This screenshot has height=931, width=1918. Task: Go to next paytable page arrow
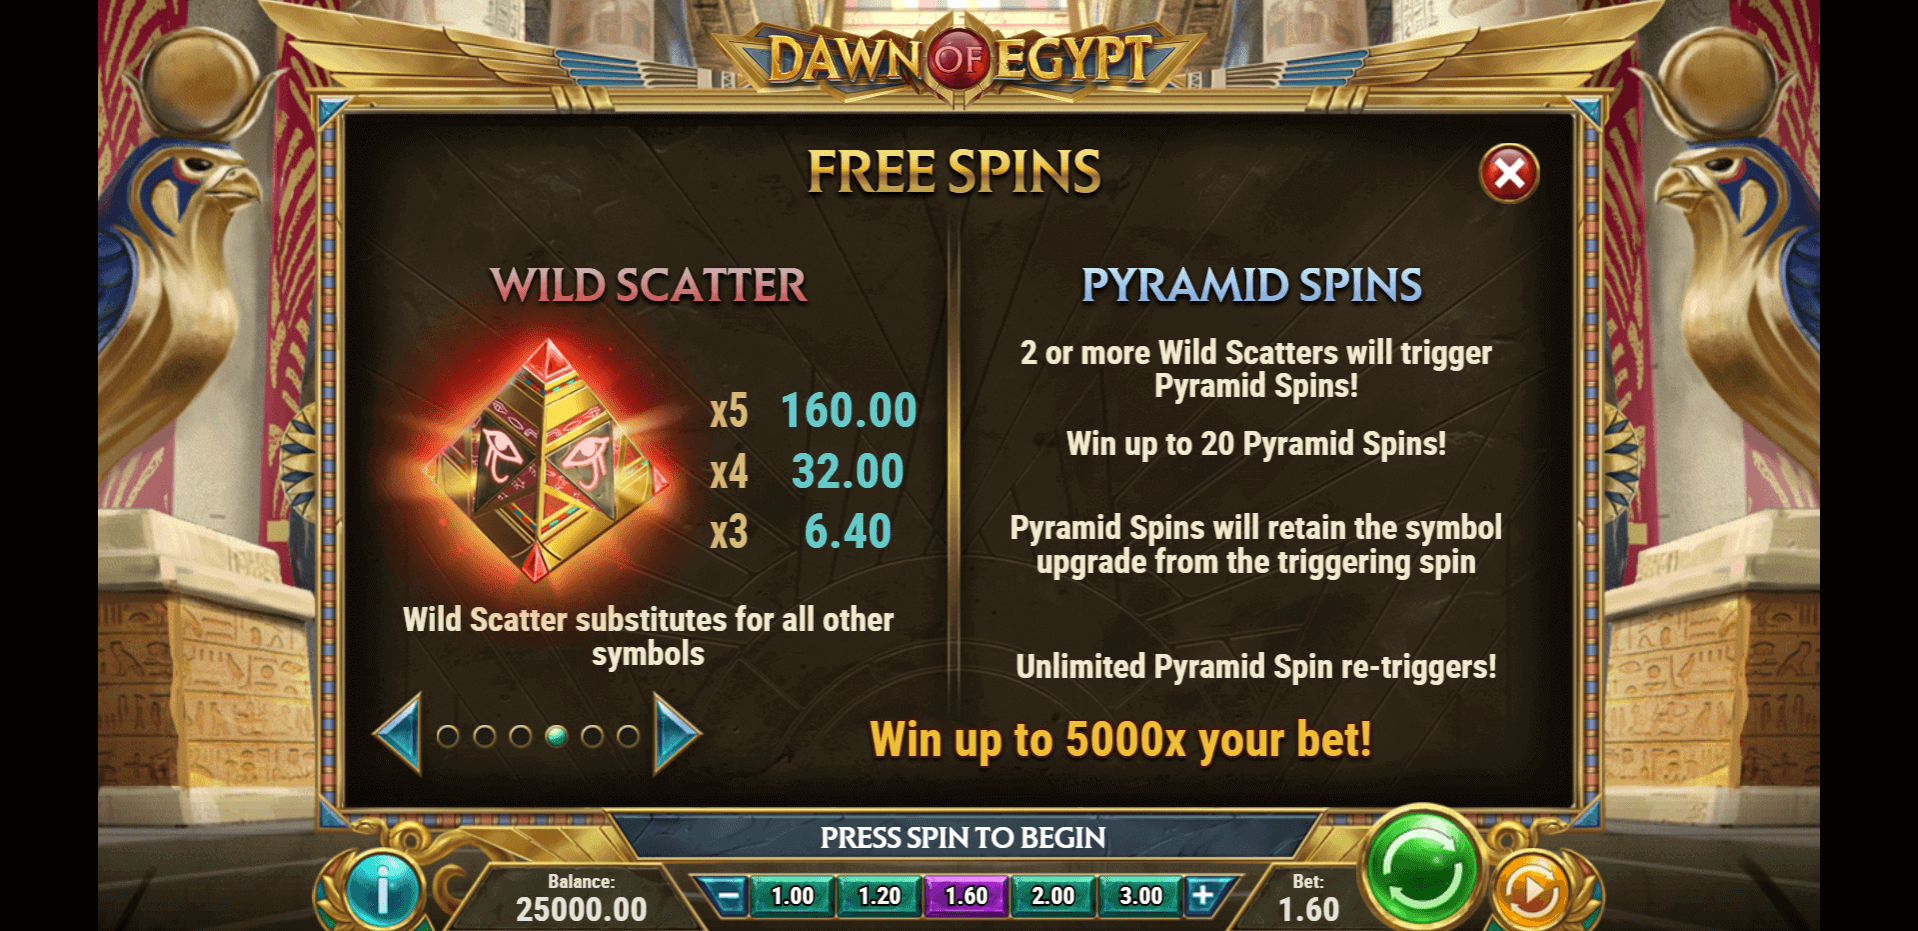pyautogui.click(x=677, y=736)
